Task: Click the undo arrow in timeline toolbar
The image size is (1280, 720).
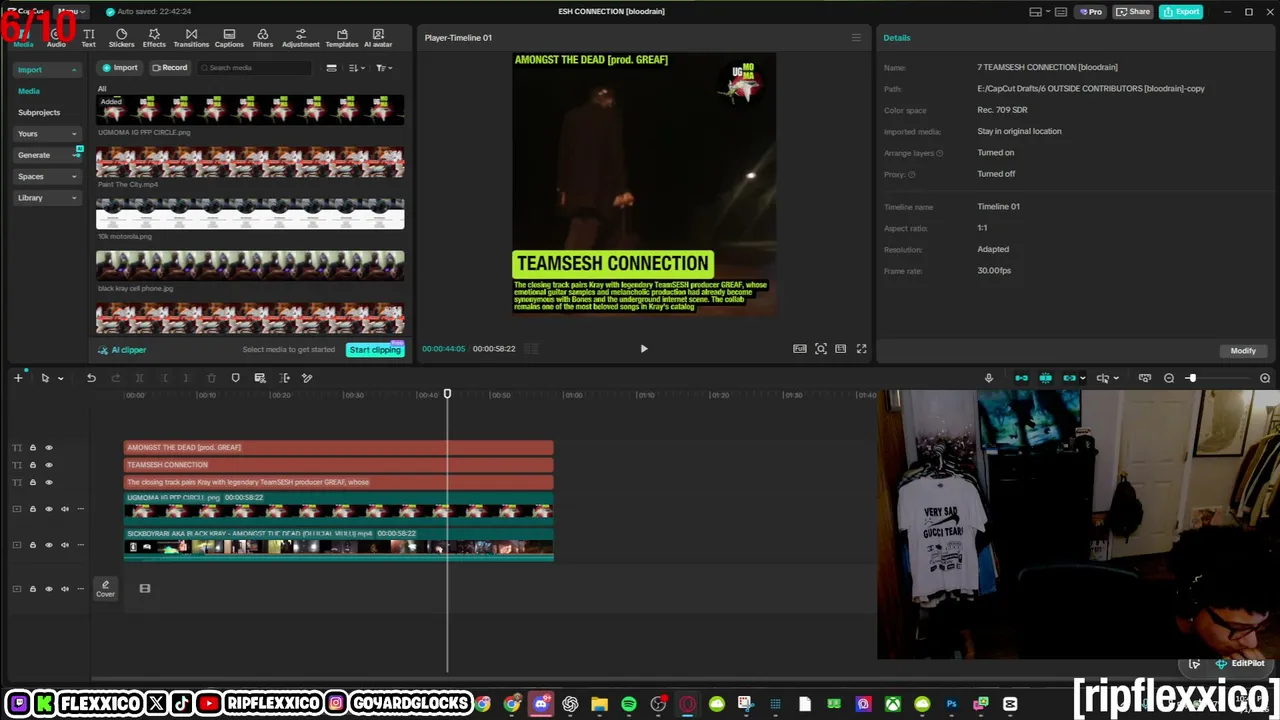Action: point(91,378)
